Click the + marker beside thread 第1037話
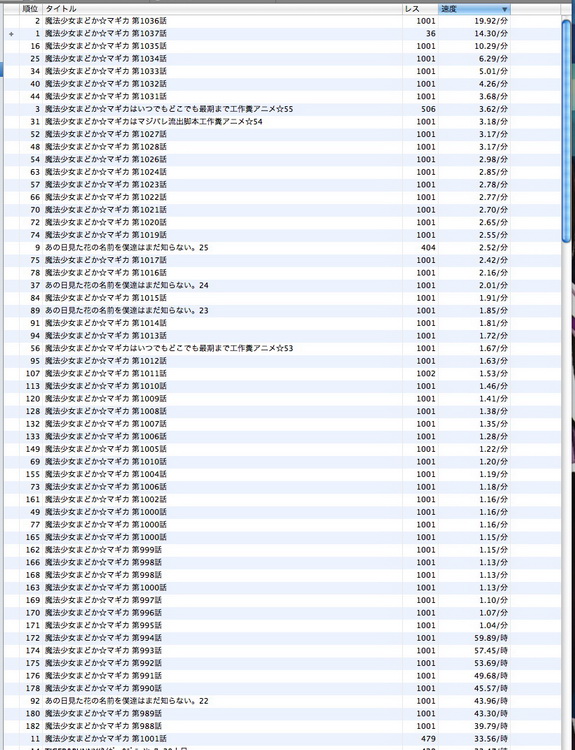Screen dimensions: 575x750 click(11, 34)
